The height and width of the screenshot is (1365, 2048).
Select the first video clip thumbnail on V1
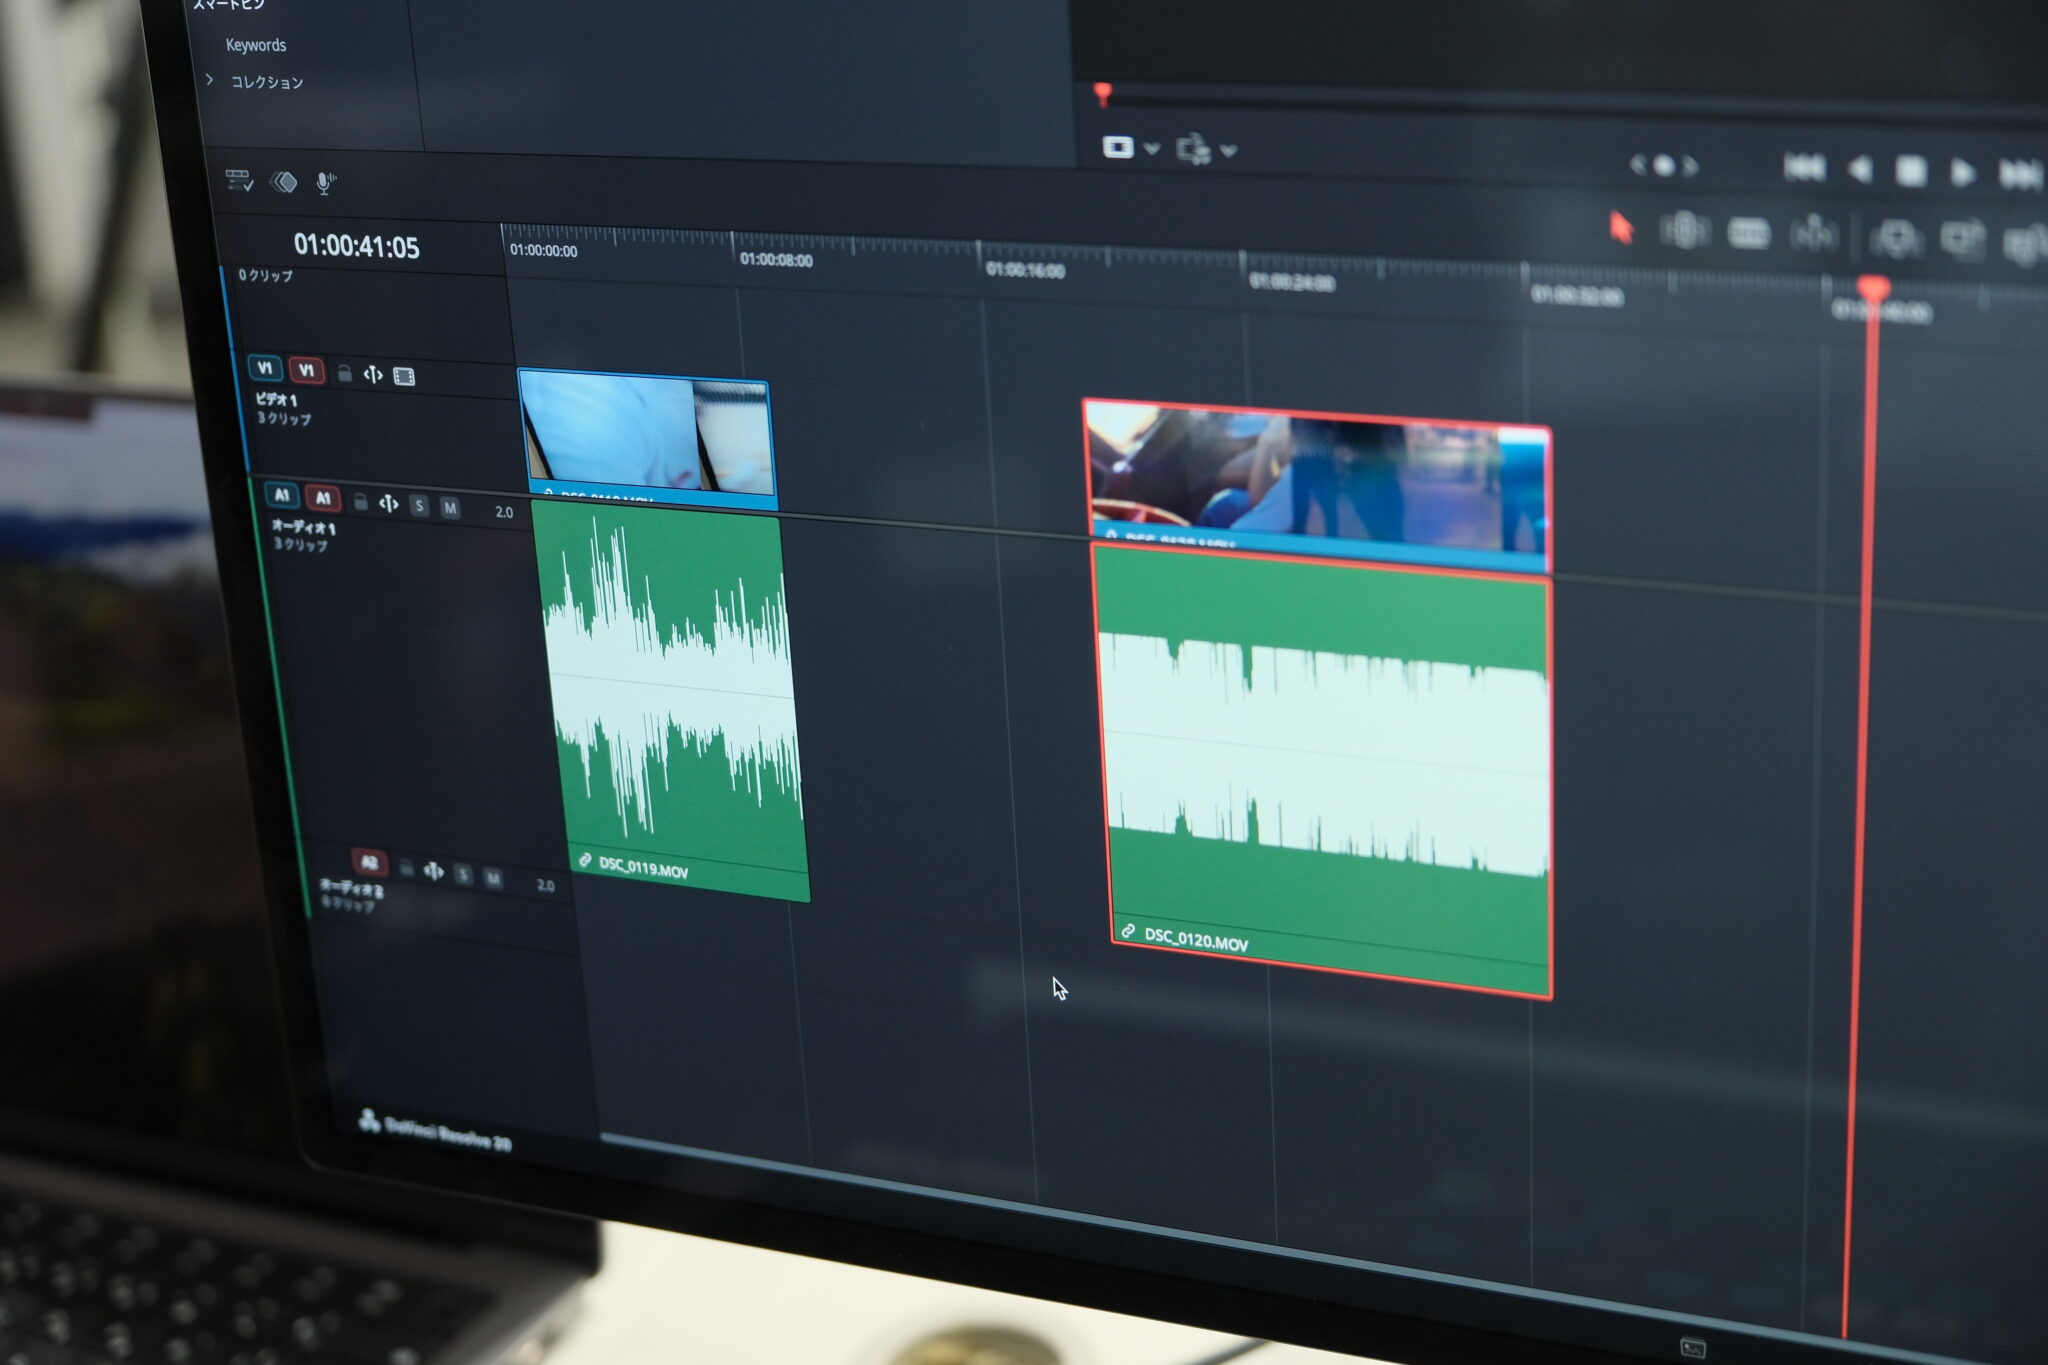(647, 437)
